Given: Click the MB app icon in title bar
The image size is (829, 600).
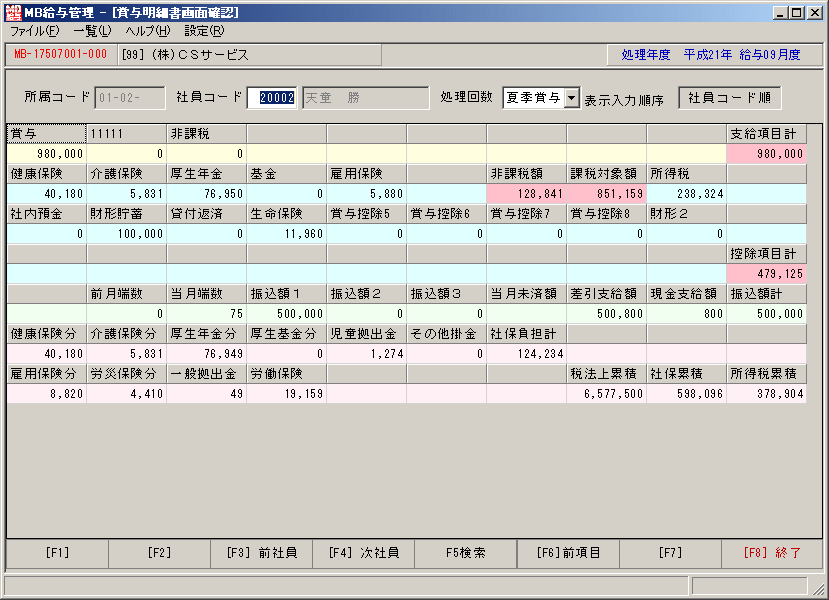Looking at the screenshot, I should click(13, 12).
